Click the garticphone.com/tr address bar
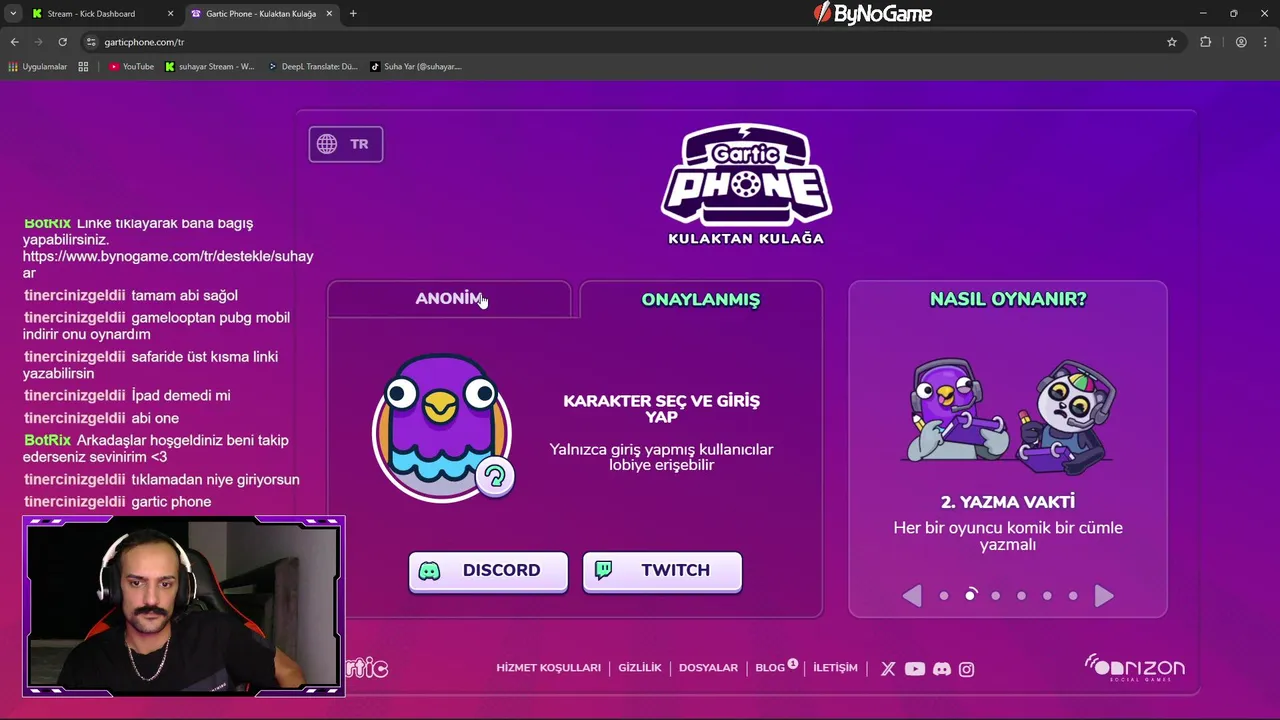1280x720 pixels. [x=630, y=42]
